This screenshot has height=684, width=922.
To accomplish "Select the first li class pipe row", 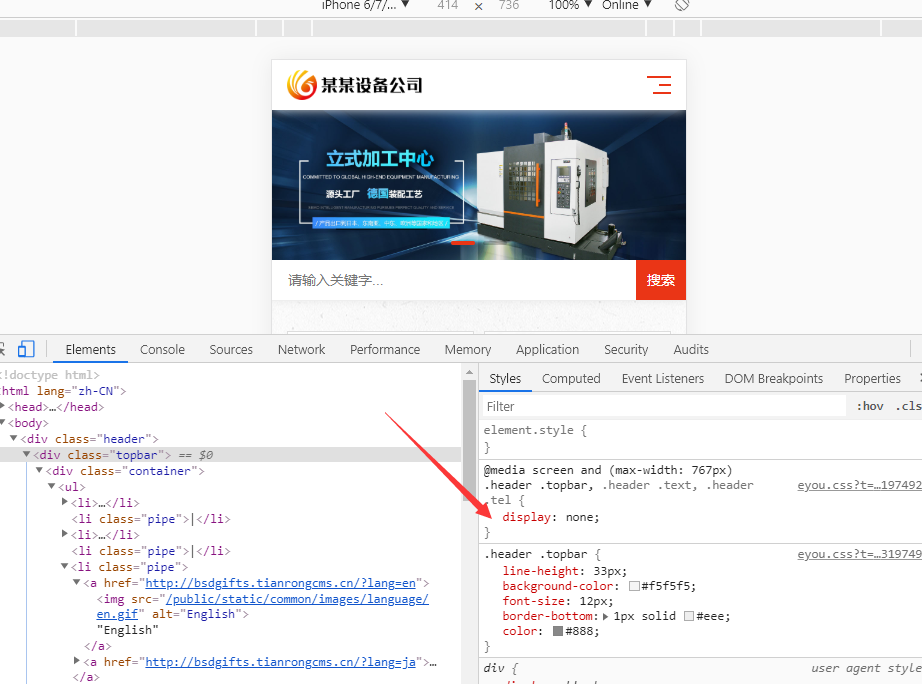I will 151,519.
